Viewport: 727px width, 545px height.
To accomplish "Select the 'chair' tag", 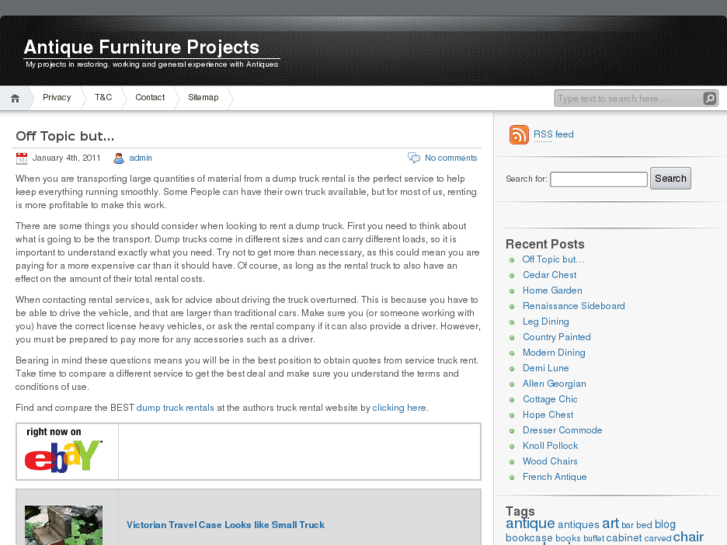I will (689, 537).
